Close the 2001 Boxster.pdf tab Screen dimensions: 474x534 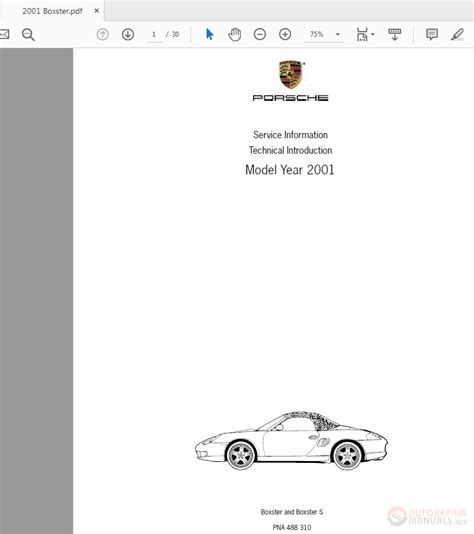pyautogui.click(x=97, y=11)
